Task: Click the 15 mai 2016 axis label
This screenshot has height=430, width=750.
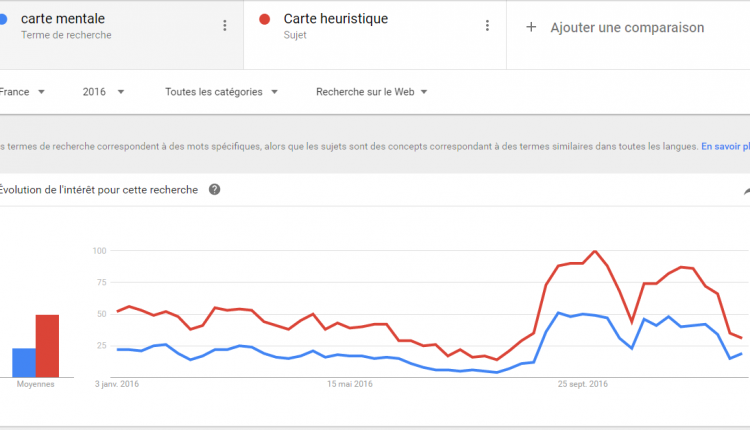Action: tap(349, 383)
